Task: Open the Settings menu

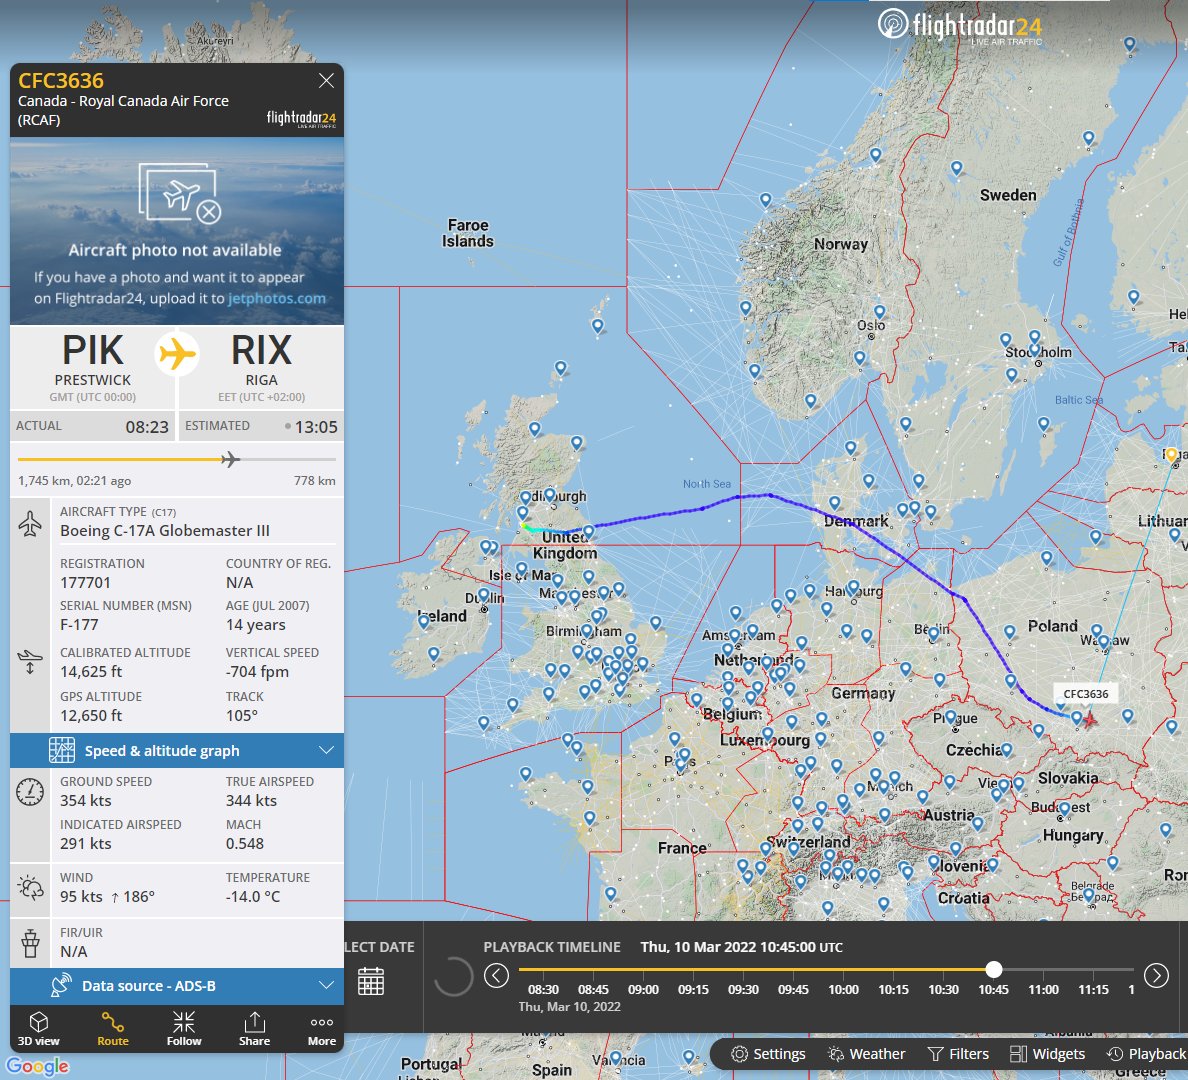Action: click(x=768, y=1054)
